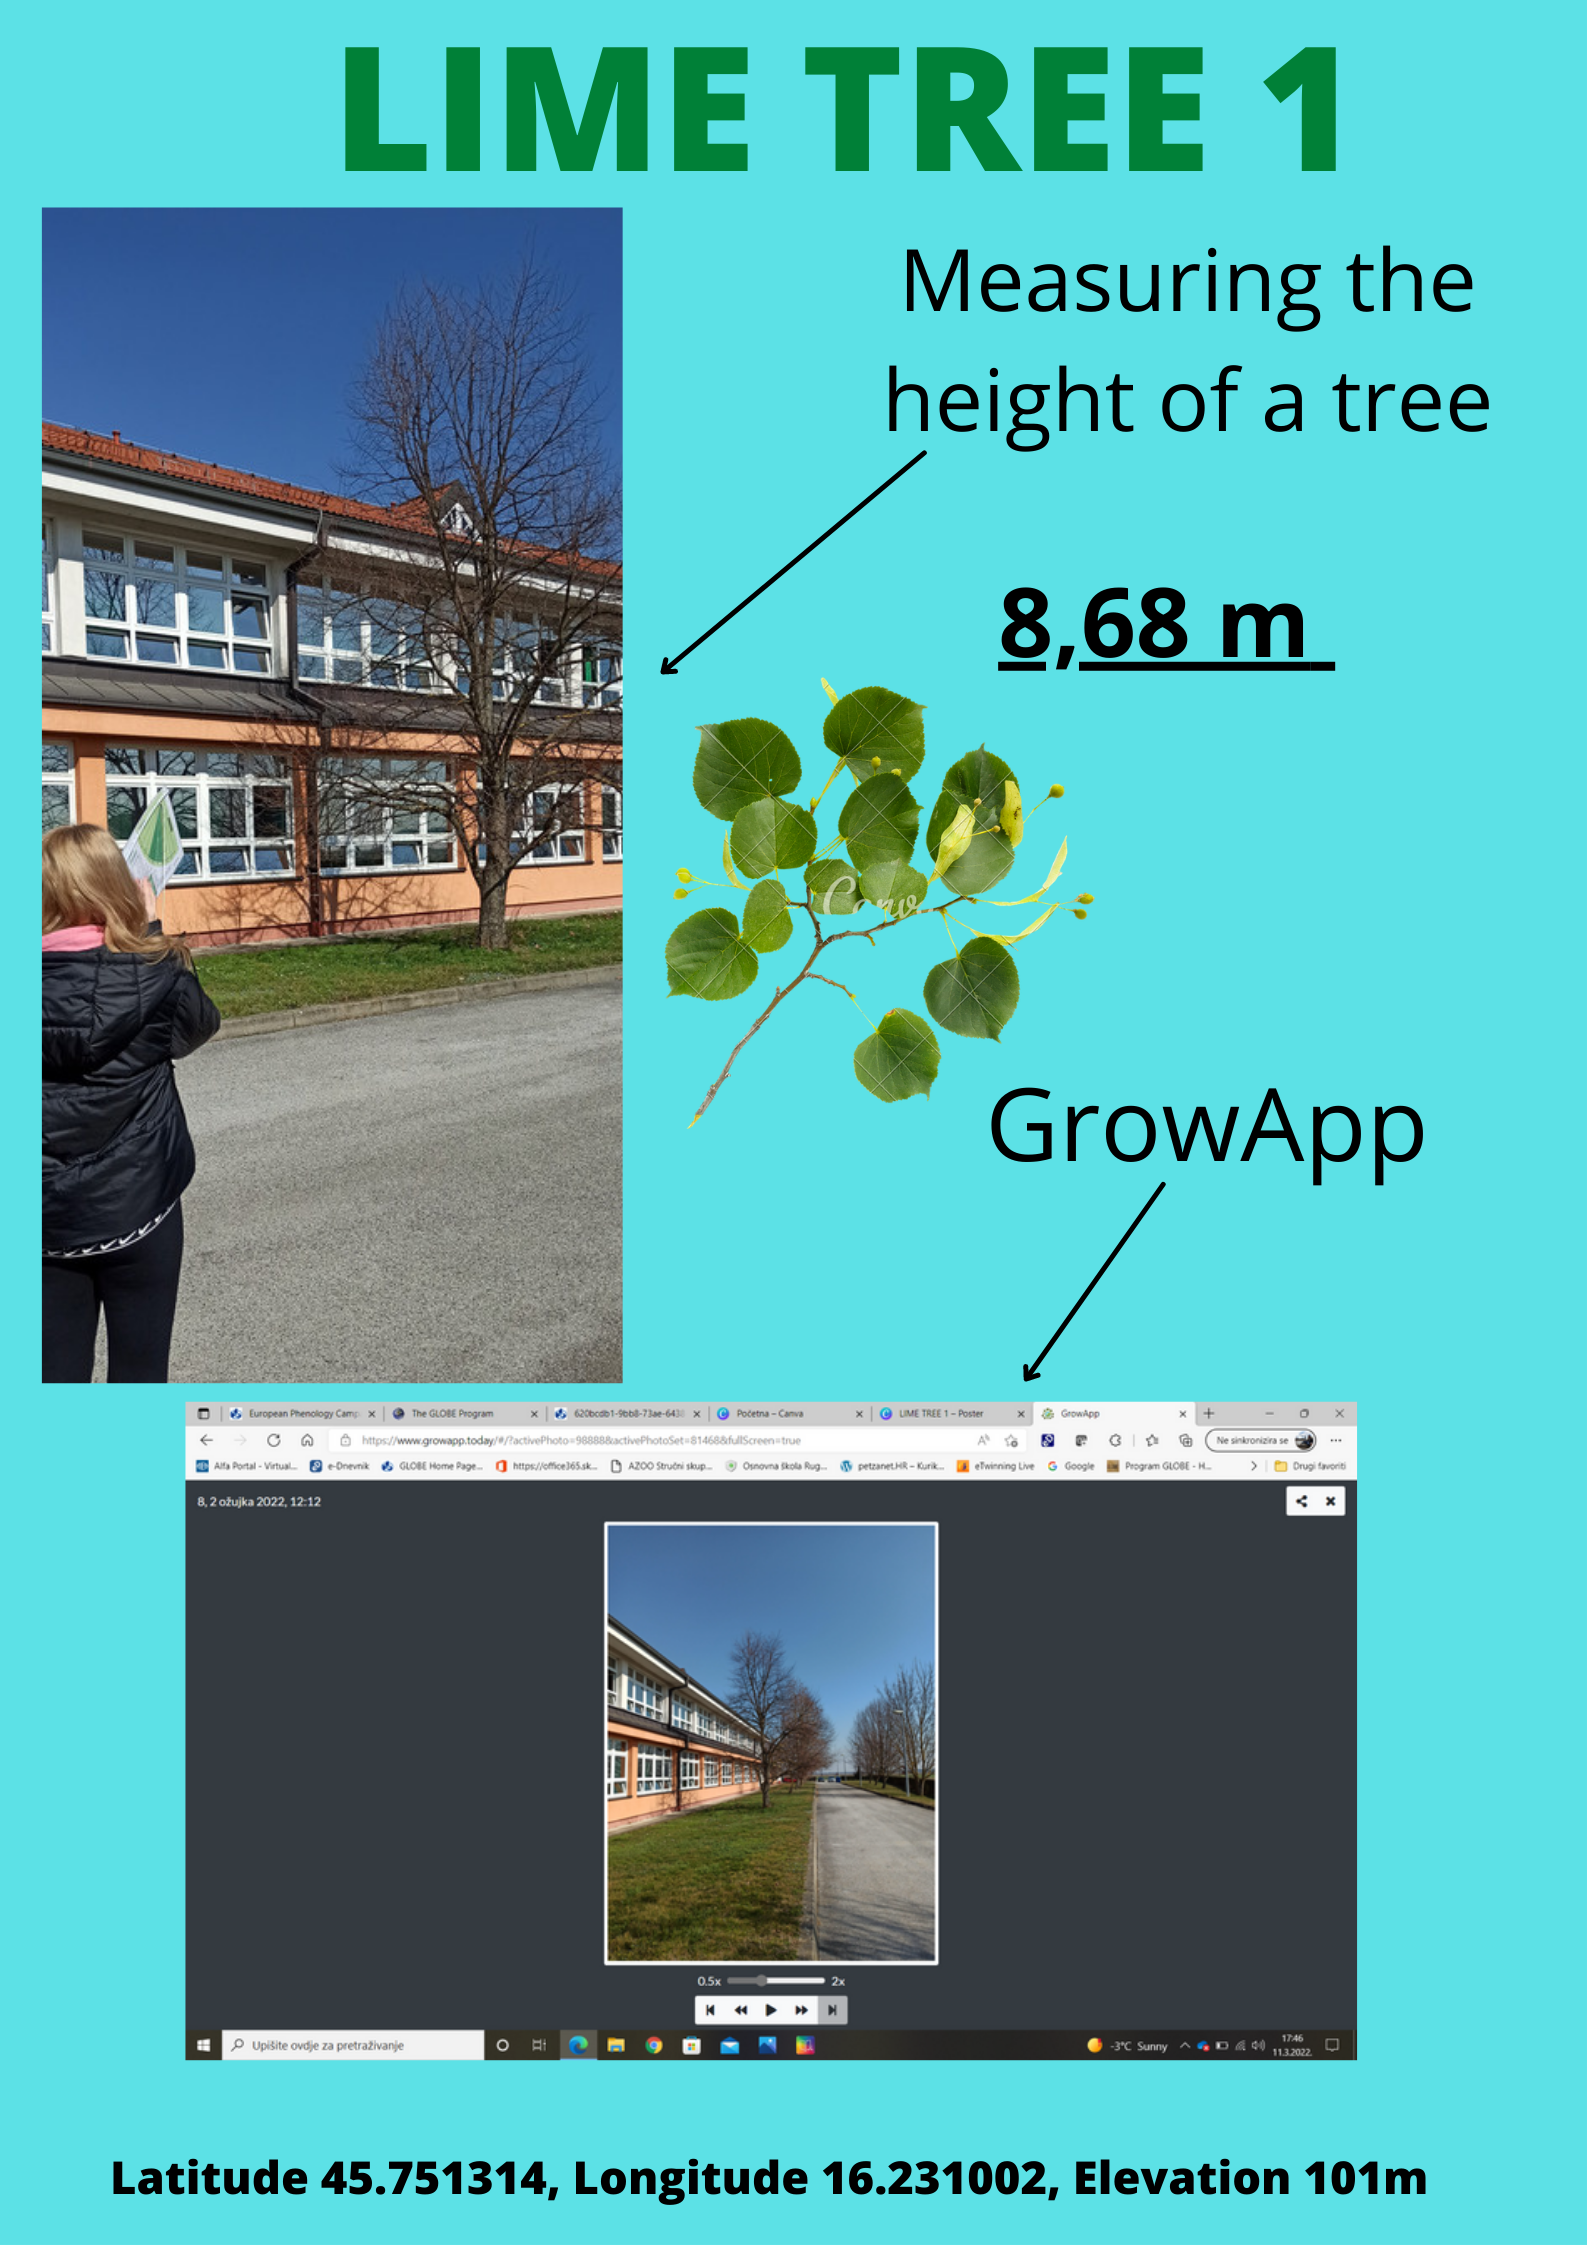Click the share icon in GrowApp viewer
Viewport: 1587px width, 2245px height.
(x=1301, y=1501)
